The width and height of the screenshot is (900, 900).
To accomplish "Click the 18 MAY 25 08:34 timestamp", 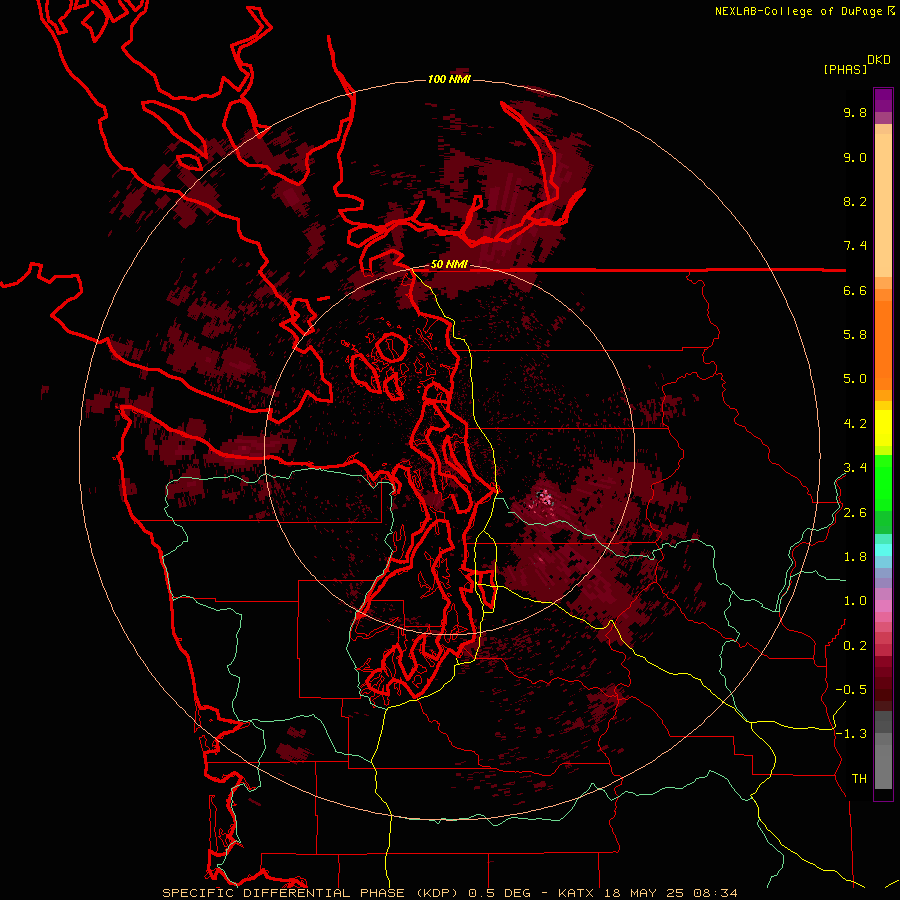I will (x=670, y=893).
